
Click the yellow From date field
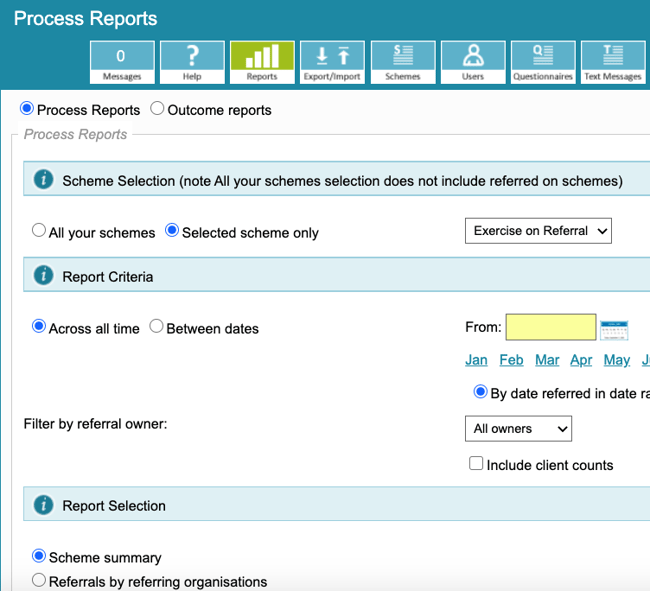(550, 327)
